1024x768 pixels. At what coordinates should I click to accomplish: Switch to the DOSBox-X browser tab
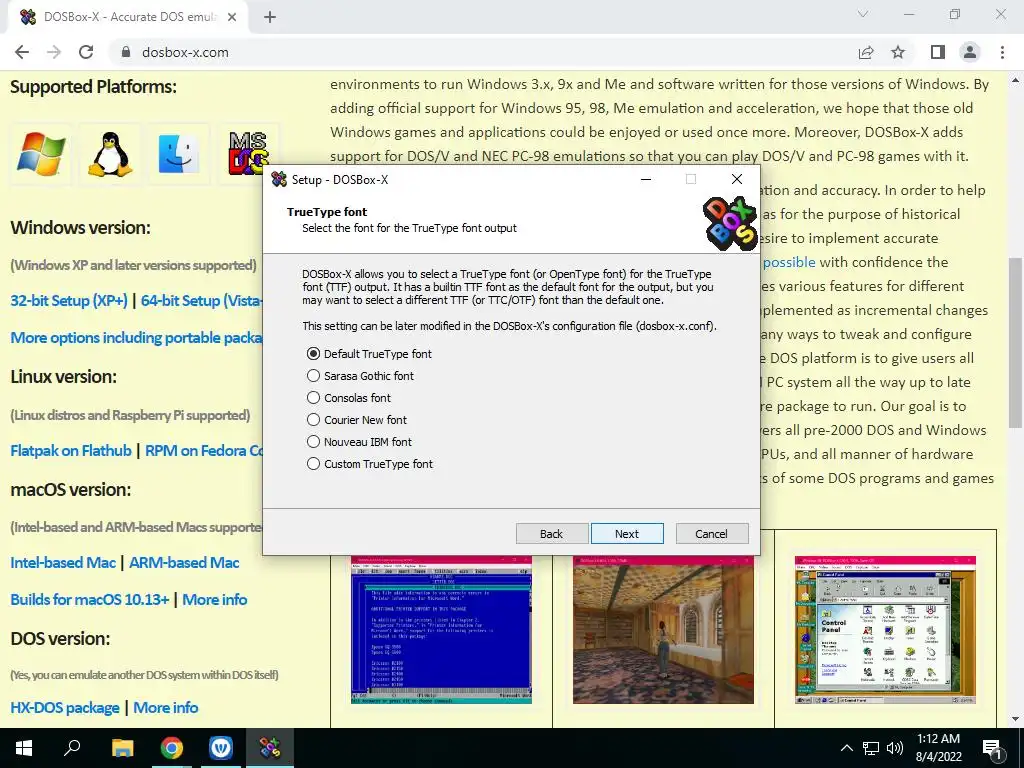tap(129, 18)
